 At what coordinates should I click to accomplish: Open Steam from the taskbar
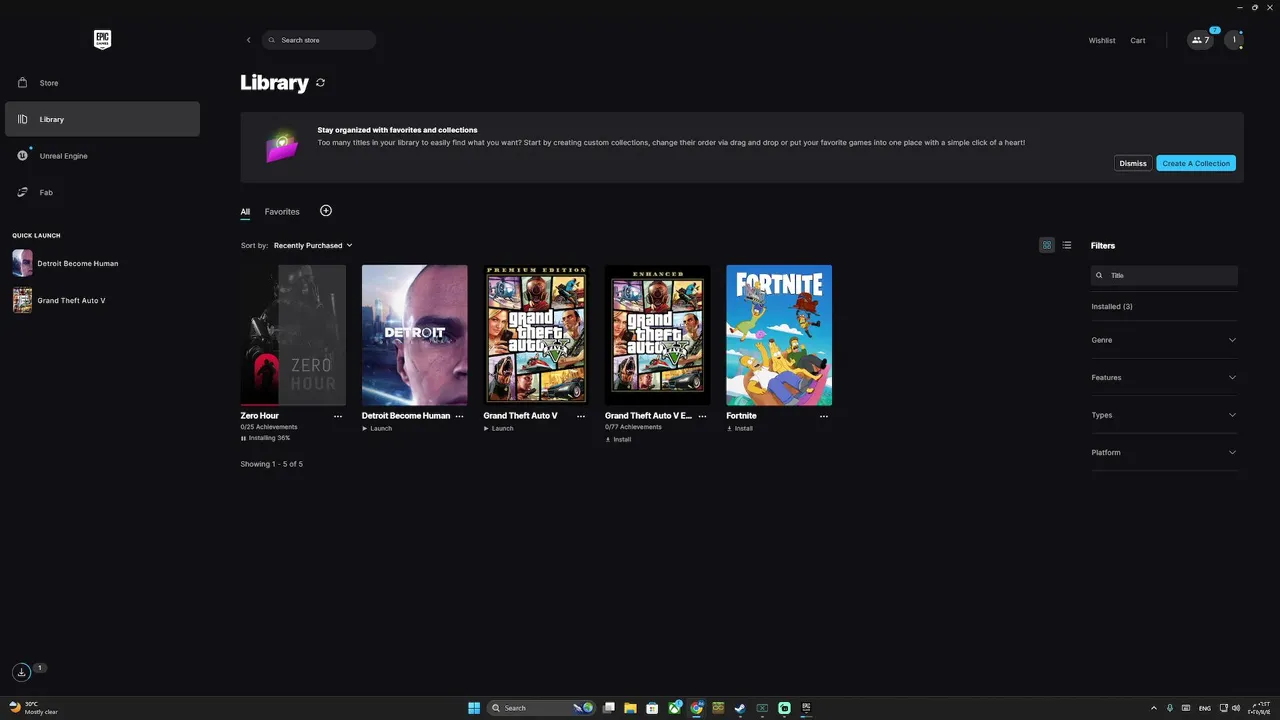click(x=740, y=708)
